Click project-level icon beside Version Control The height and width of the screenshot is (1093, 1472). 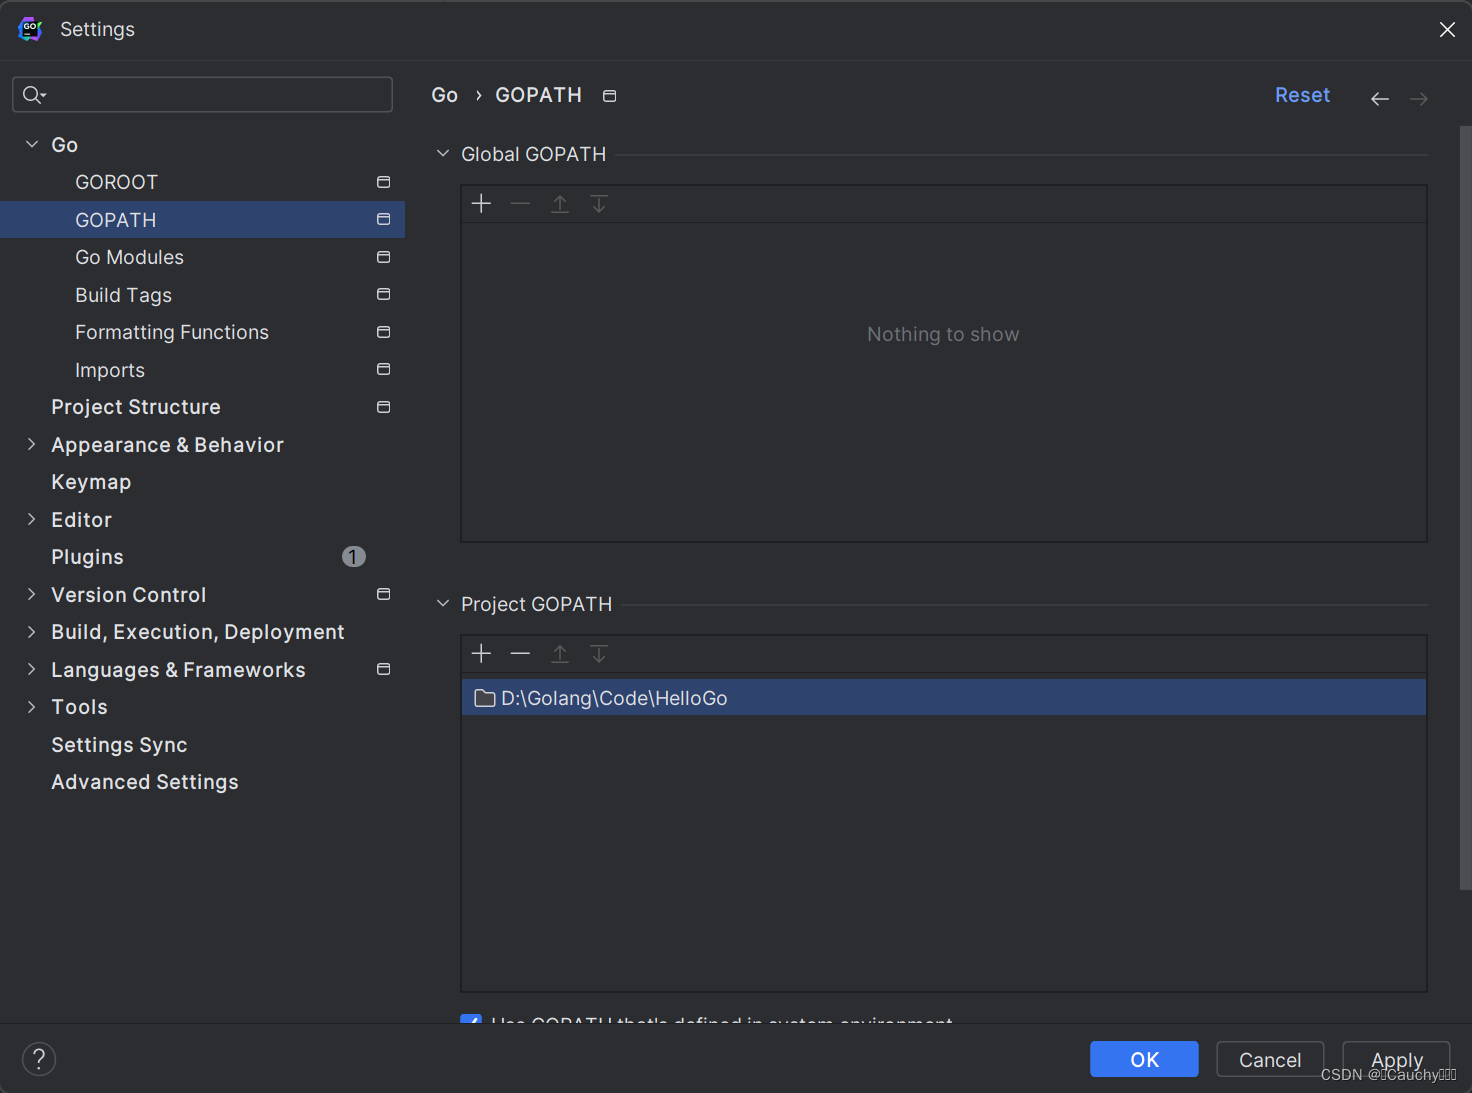[383, 594]
